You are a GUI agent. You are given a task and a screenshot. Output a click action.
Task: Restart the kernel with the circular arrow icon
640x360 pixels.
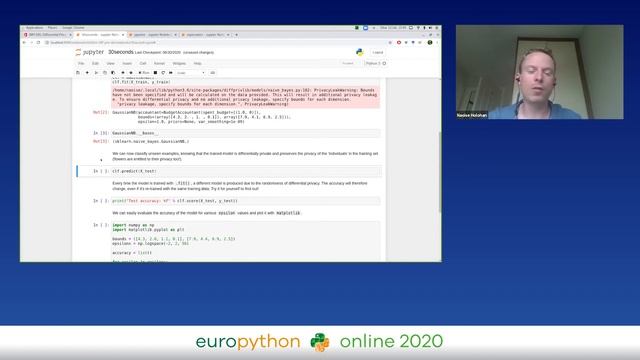[x=163, y=73]
